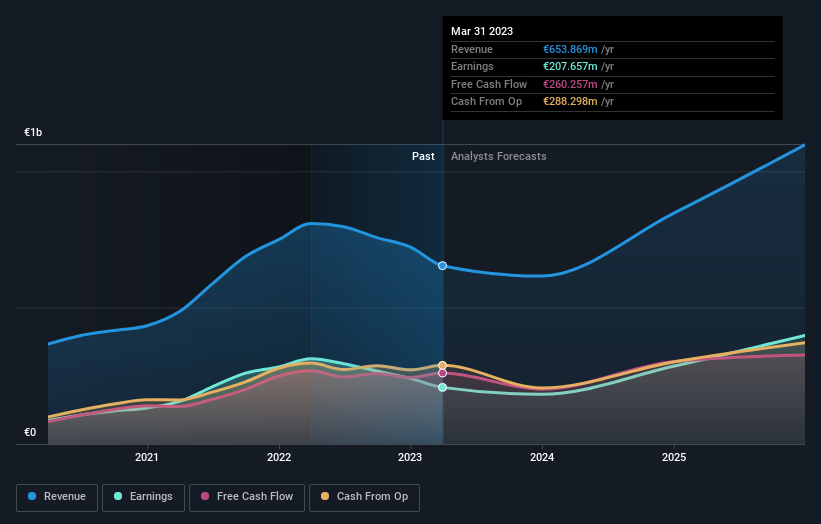
Task: Click the 2021 x-axis label
Action: [x=147, y=458]
